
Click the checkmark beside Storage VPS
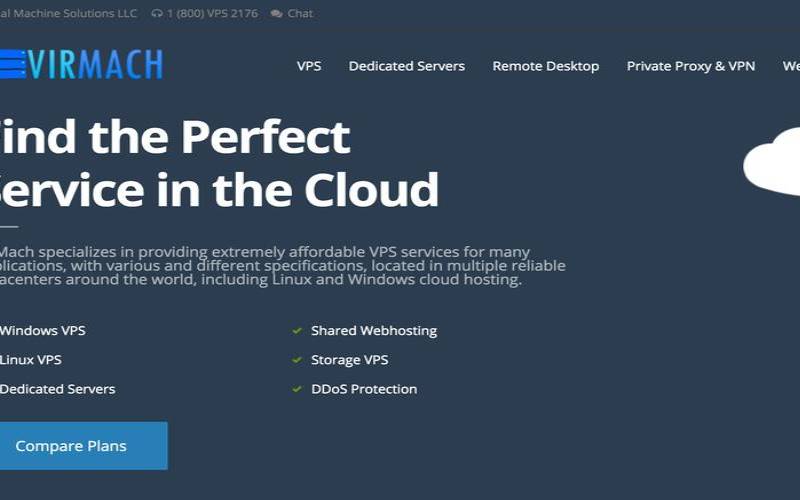[297, 360]
